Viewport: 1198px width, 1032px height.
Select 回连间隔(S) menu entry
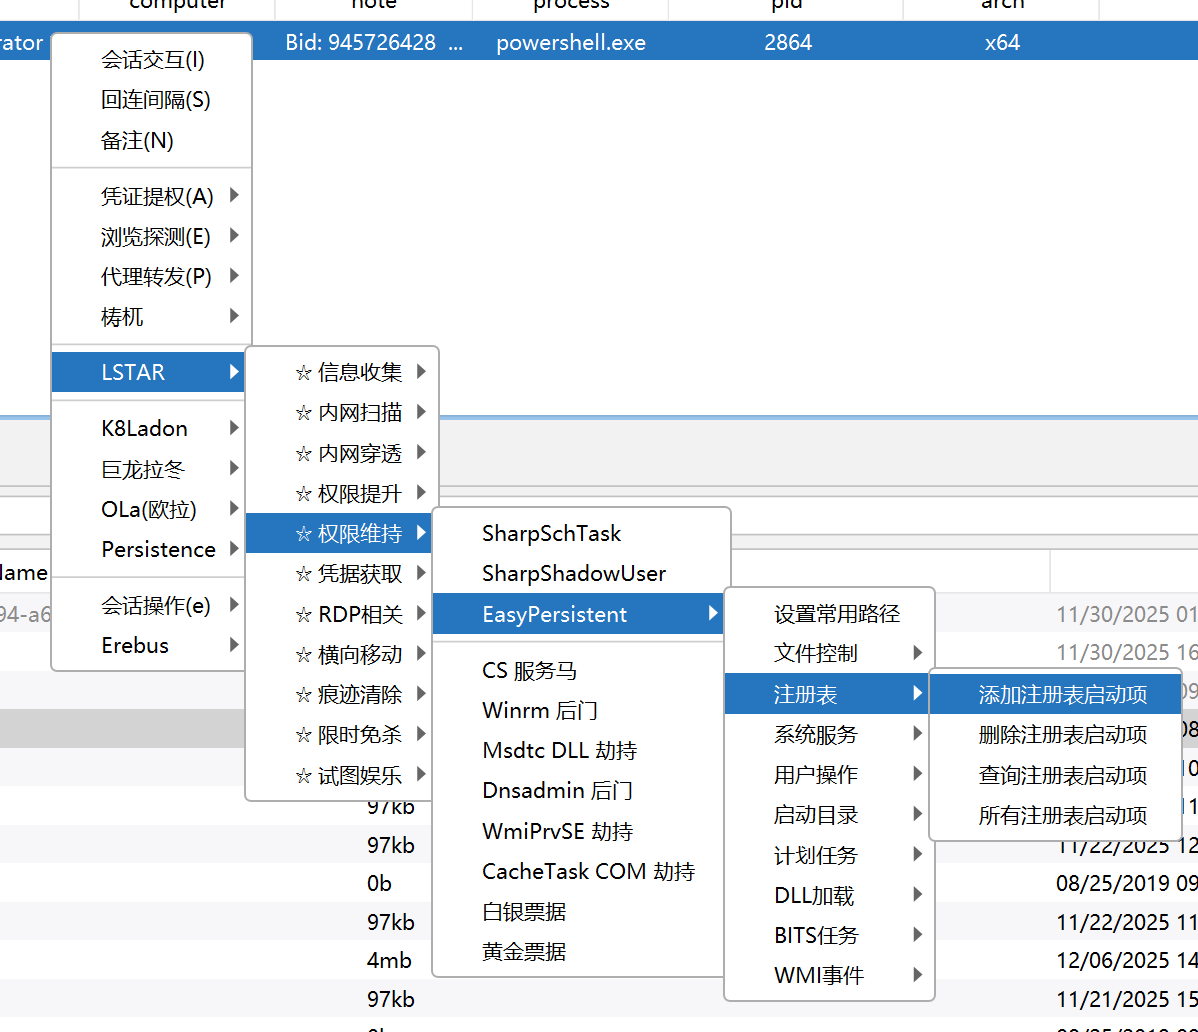(x=151, y=100)
